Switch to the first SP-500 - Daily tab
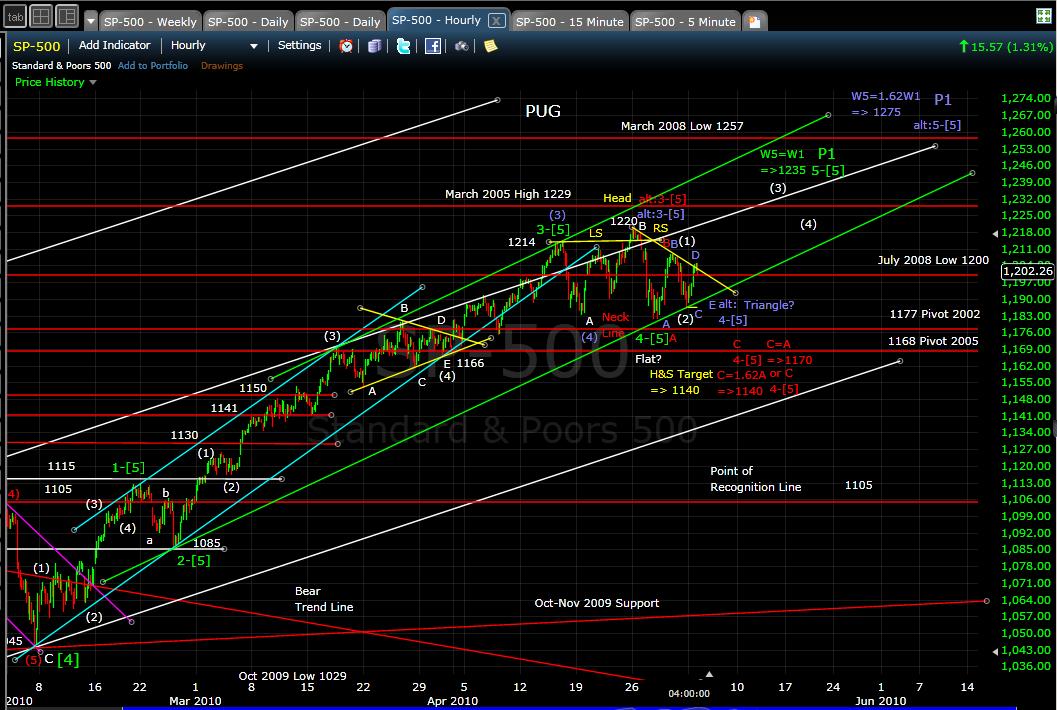This screenshot has width=1057, height=710. click(x=247, y=22)
